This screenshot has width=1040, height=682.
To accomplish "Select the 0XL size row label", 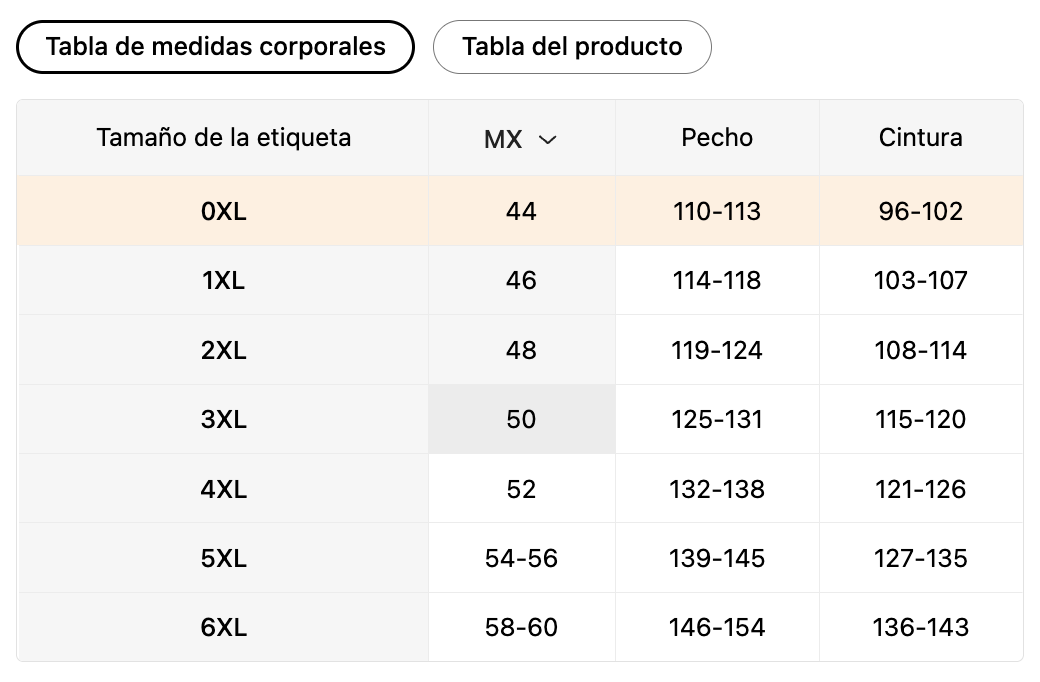I will pyautogui.click(x=224, y=212).
